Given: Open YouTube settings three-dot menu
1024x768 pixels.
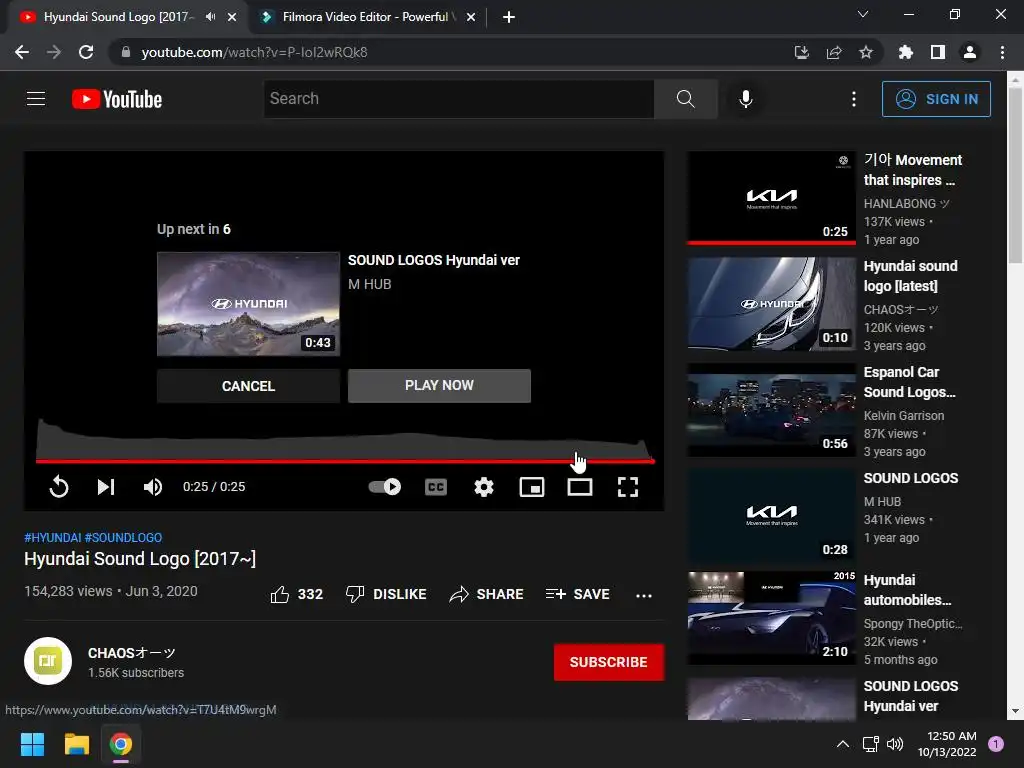Looking at the screenshot, I should click(x=854, y=99).
